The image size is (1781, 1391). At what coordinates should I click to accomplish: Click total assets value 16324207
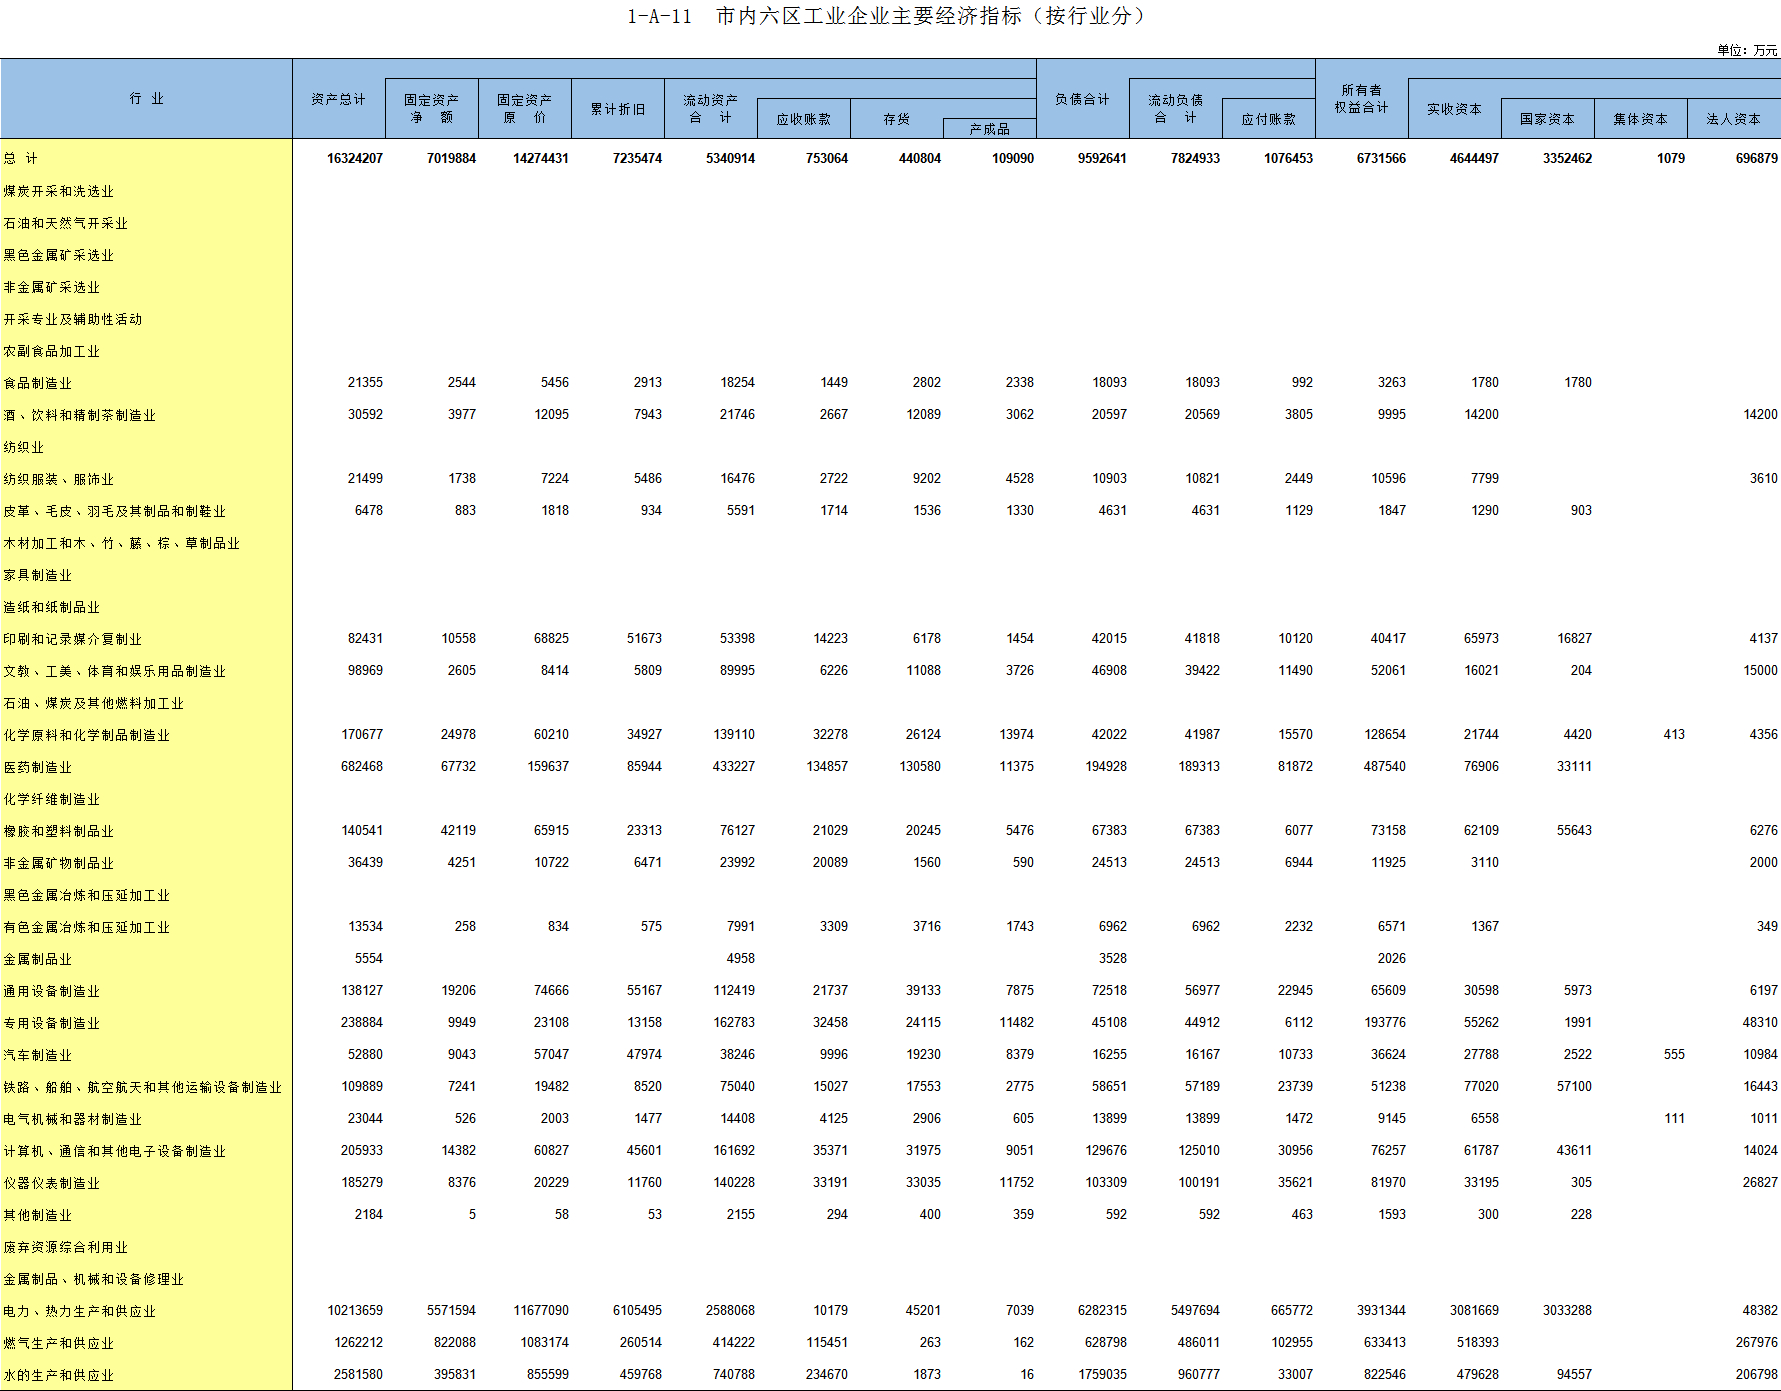click(355, 158)
